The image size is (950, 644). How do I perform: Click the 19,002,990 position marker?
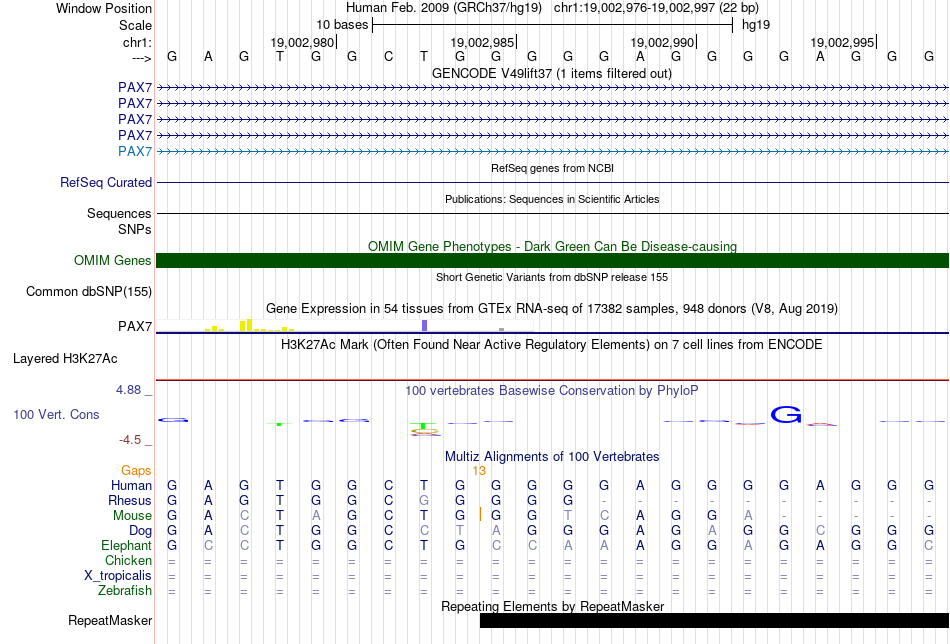(x=662, y=42)
